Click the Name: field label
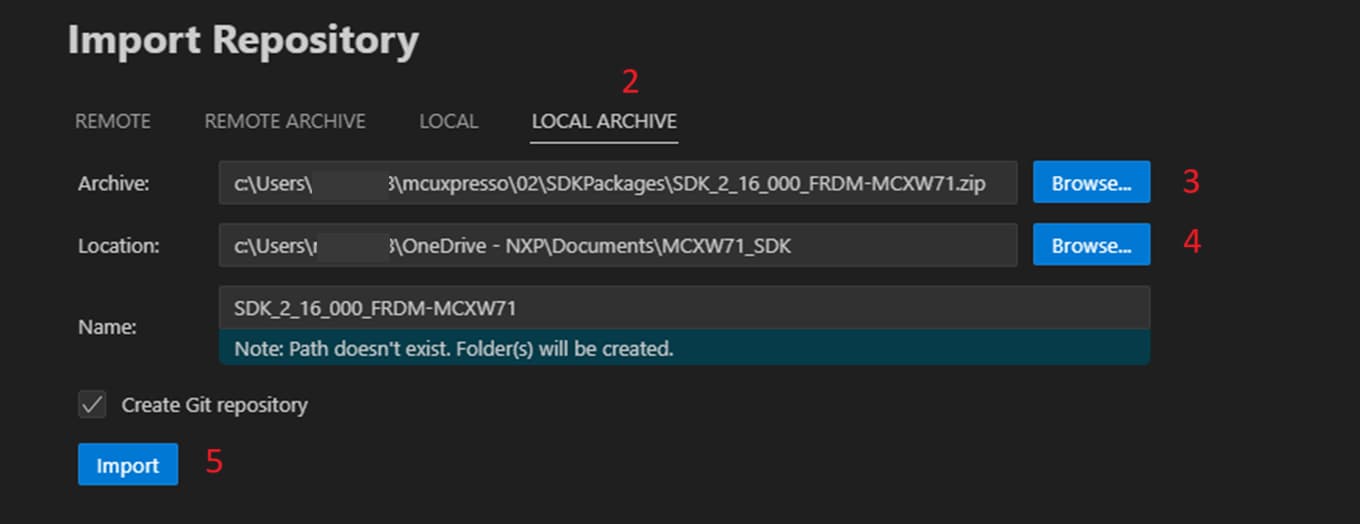 click(x=107, y=327)
